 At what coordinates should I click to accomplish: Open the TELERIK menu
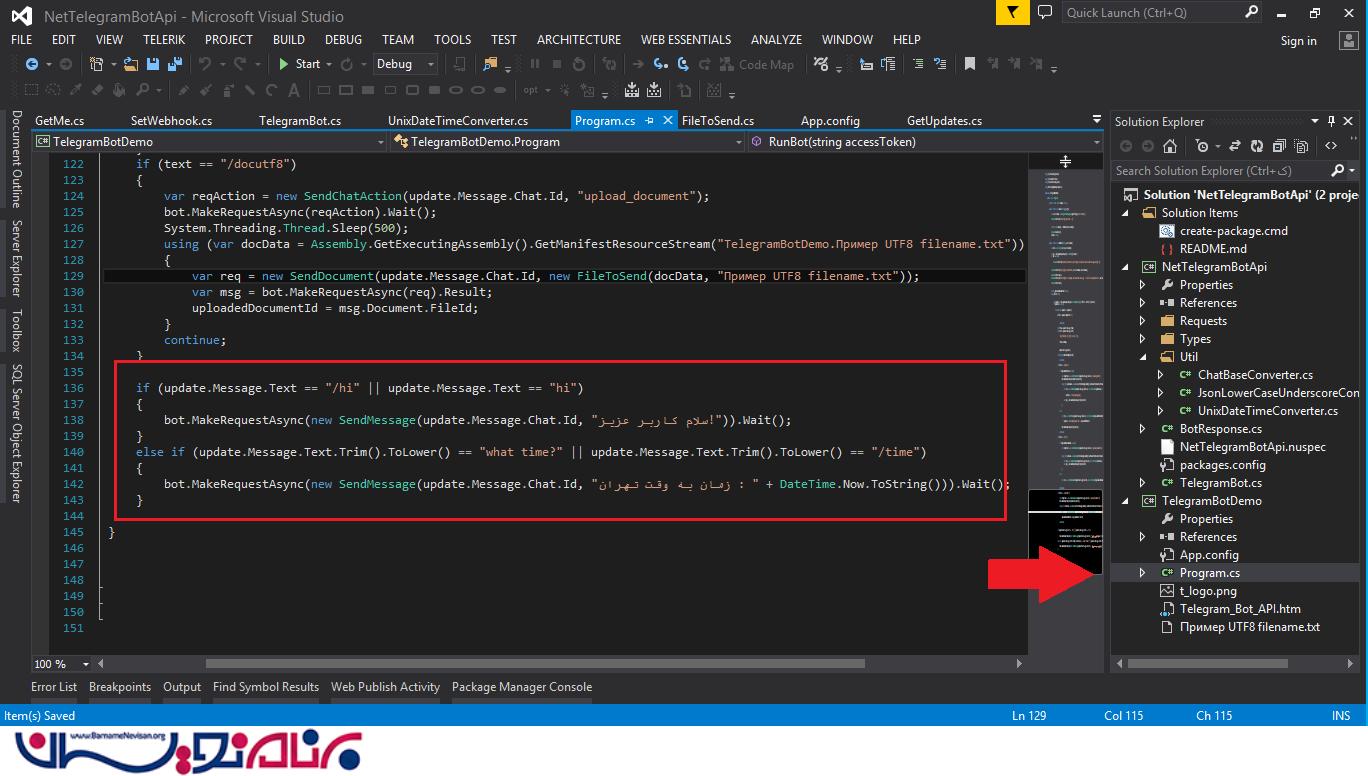point(163,39)
